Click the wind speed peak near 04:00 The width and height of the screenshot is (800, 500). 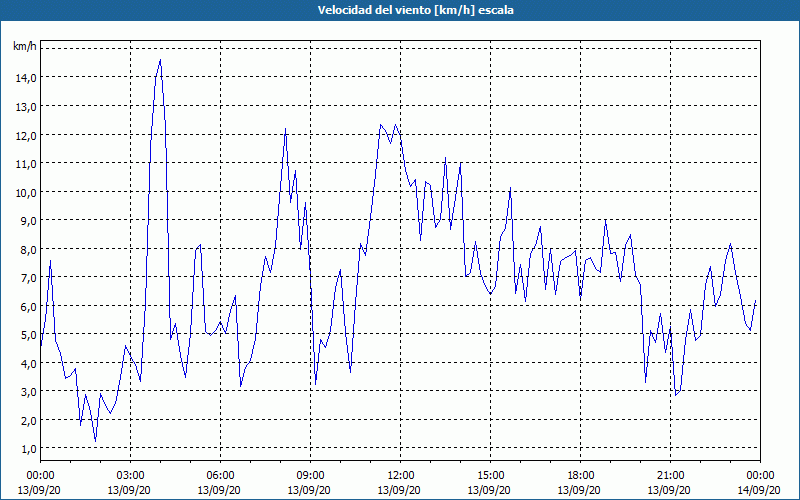pos(160,60)
